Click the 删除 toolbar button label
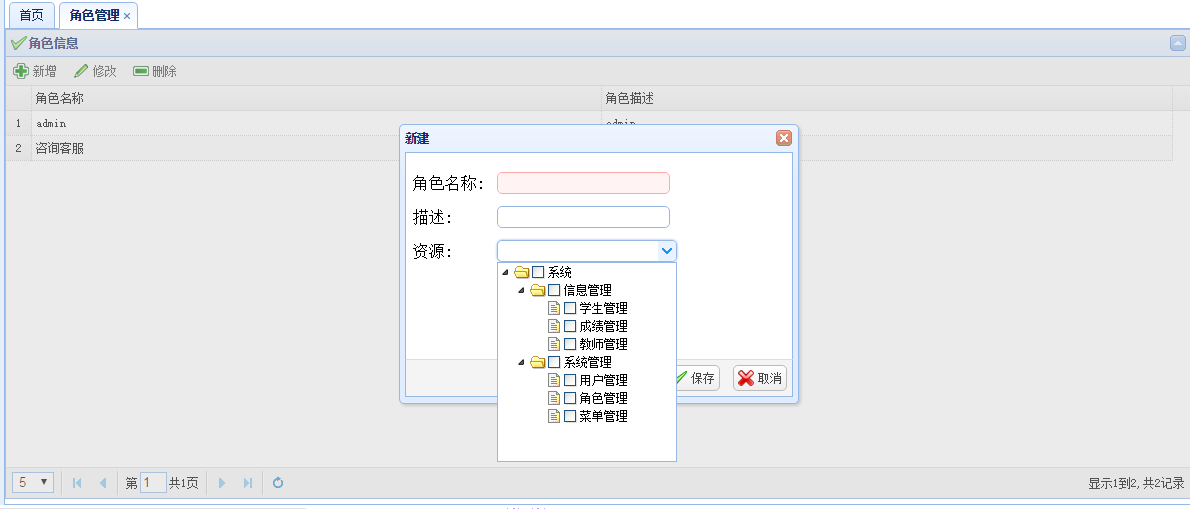The image size is (1190, 509). click(165, 71)
